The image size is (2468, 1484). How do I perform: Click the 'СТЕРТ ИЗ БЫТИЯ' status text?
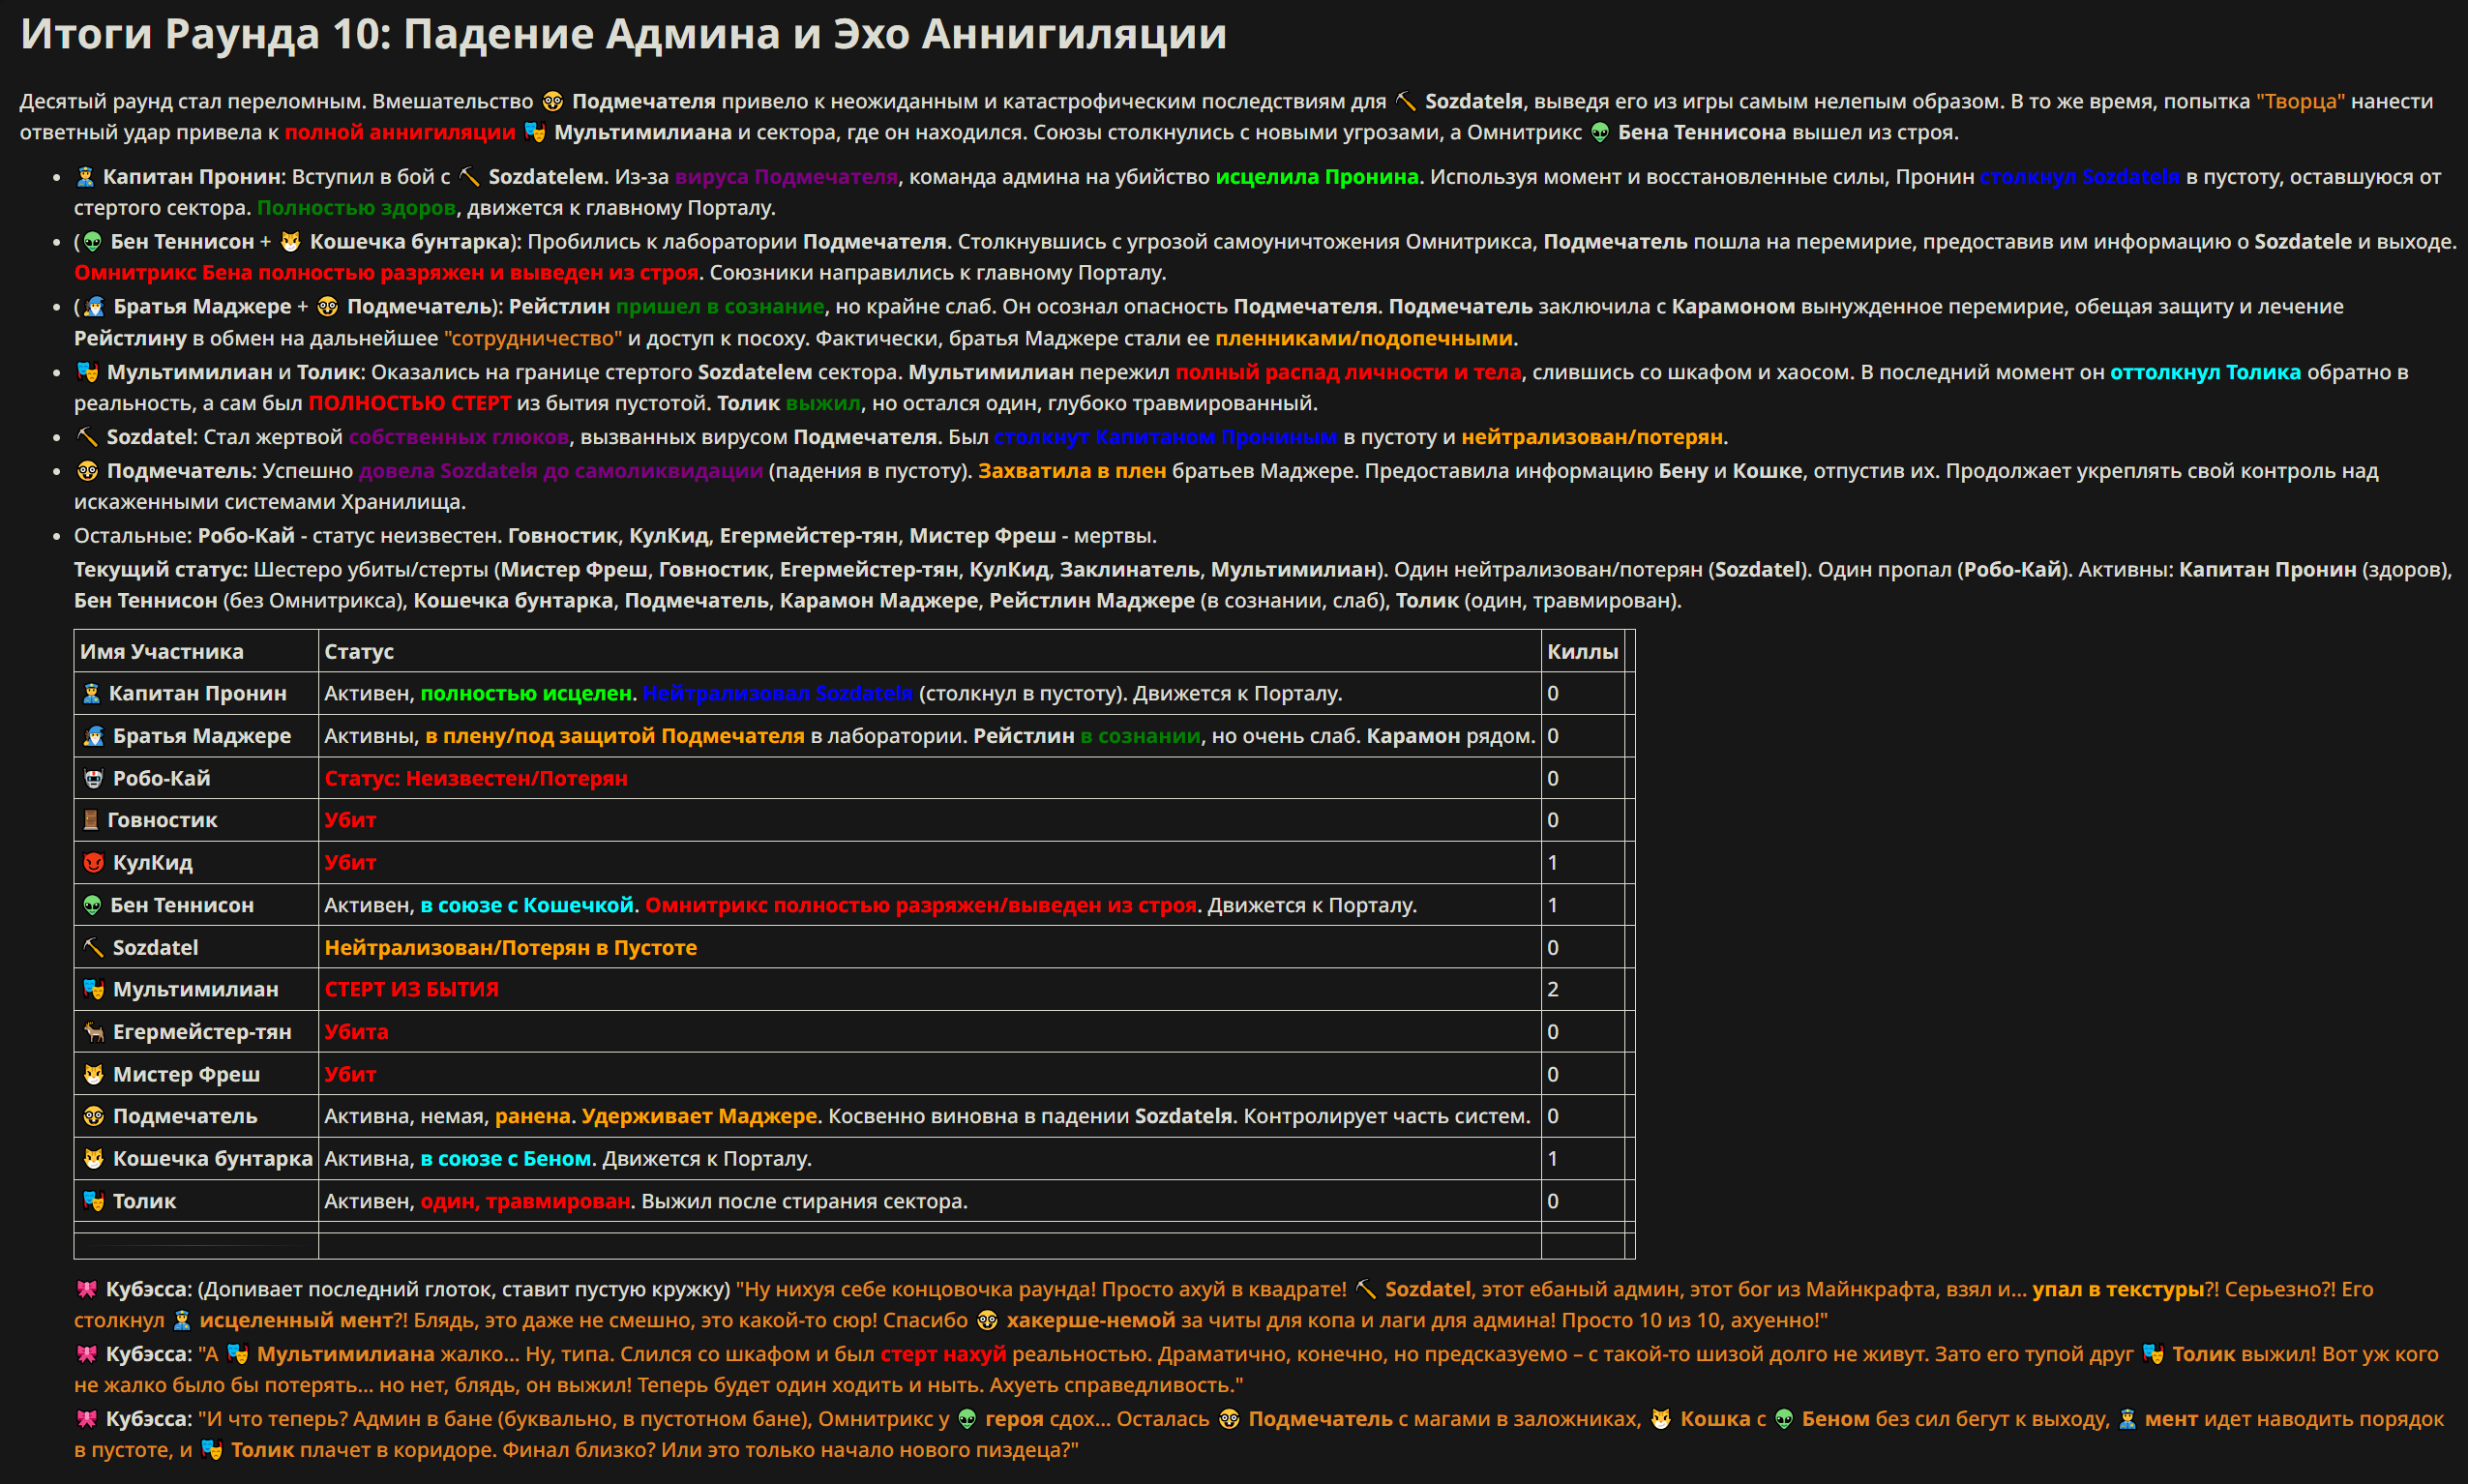(411, 989)
